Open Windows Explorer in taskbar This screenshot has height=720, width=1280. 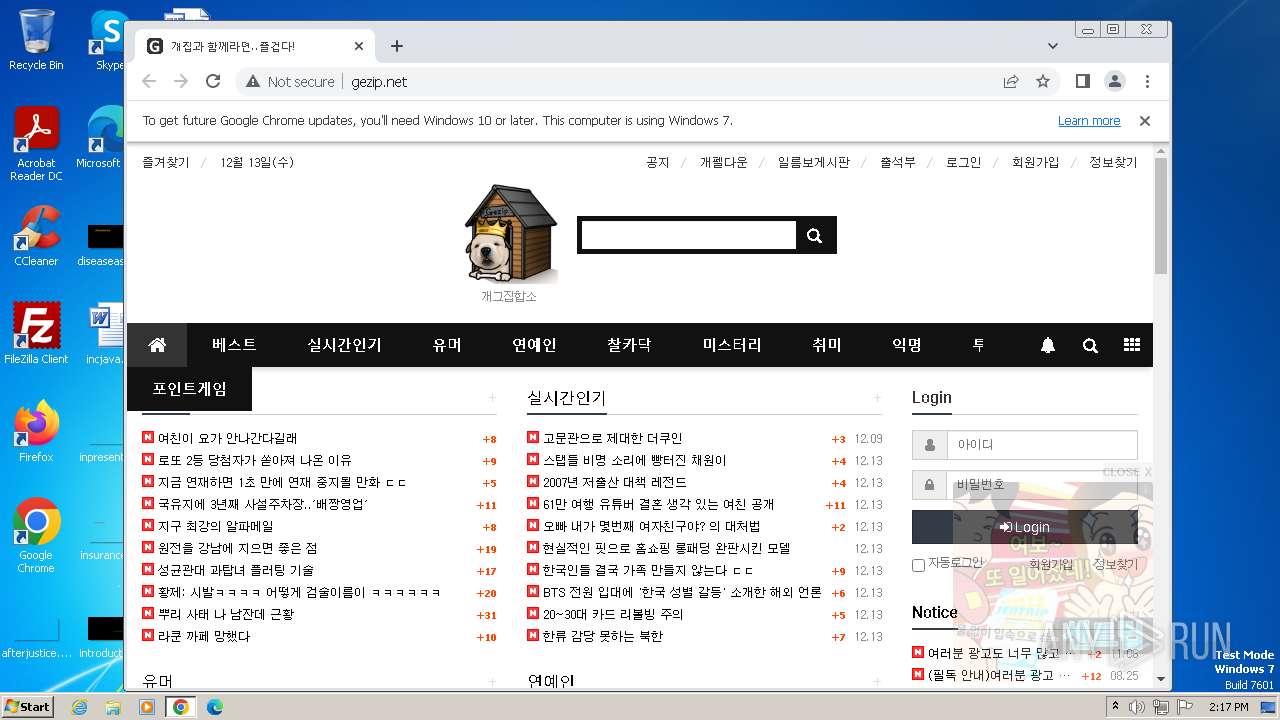click(x=113, y=707)
